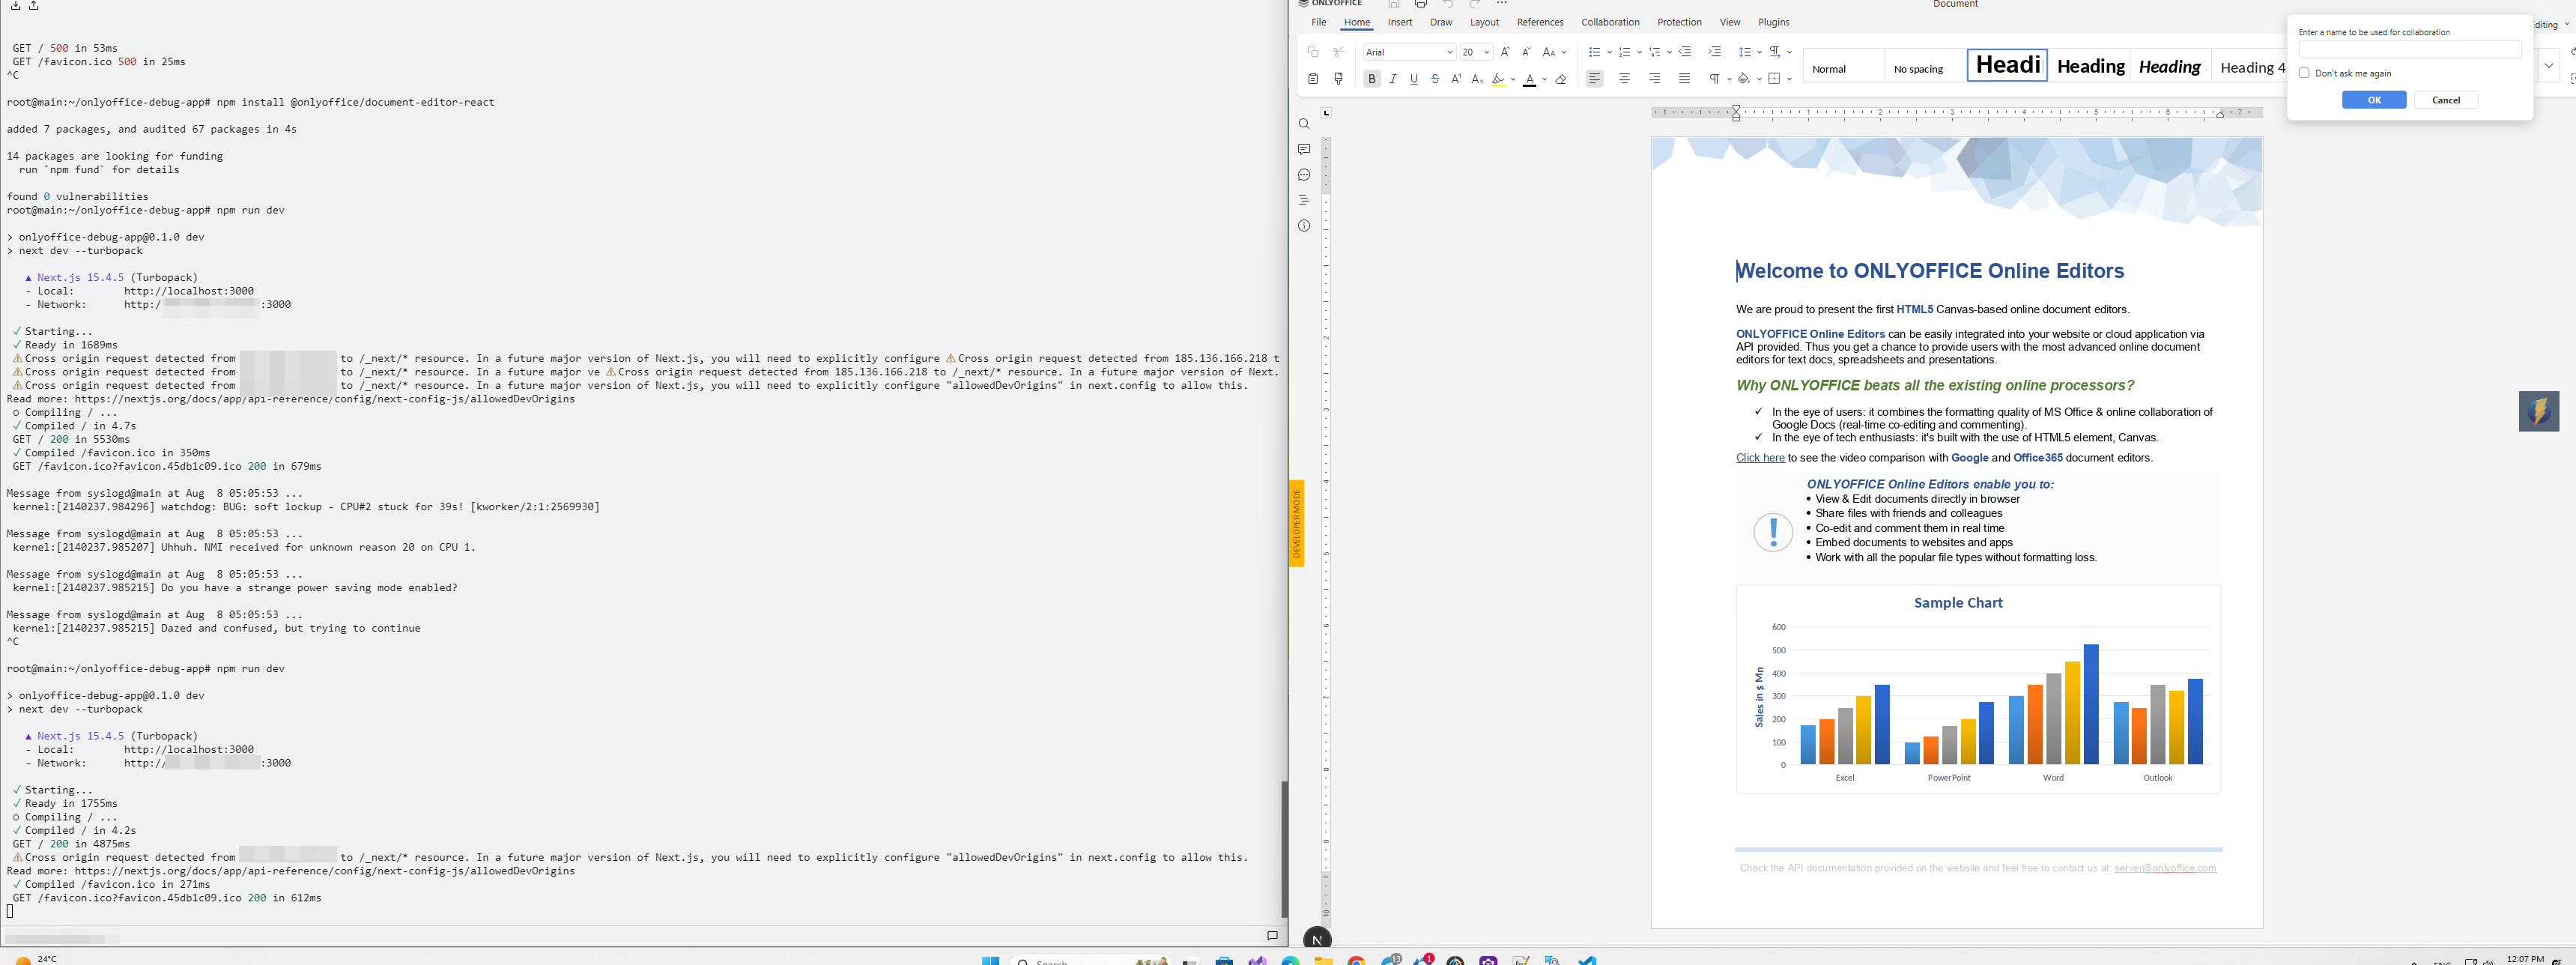2576x965 pixels.
Task: Justify the paragraph text
Action: (1685, 79)
